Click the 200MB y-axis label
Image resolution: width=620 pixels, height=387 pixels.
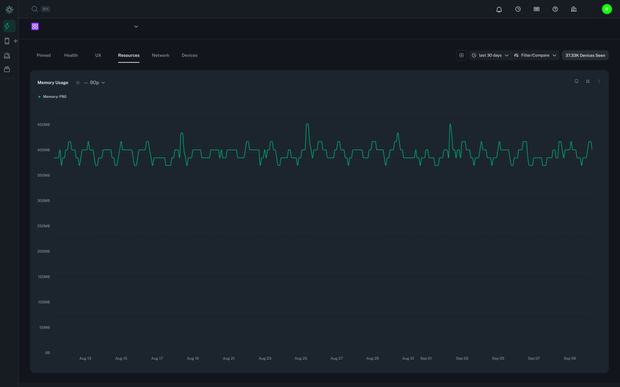tap(43, 251)
